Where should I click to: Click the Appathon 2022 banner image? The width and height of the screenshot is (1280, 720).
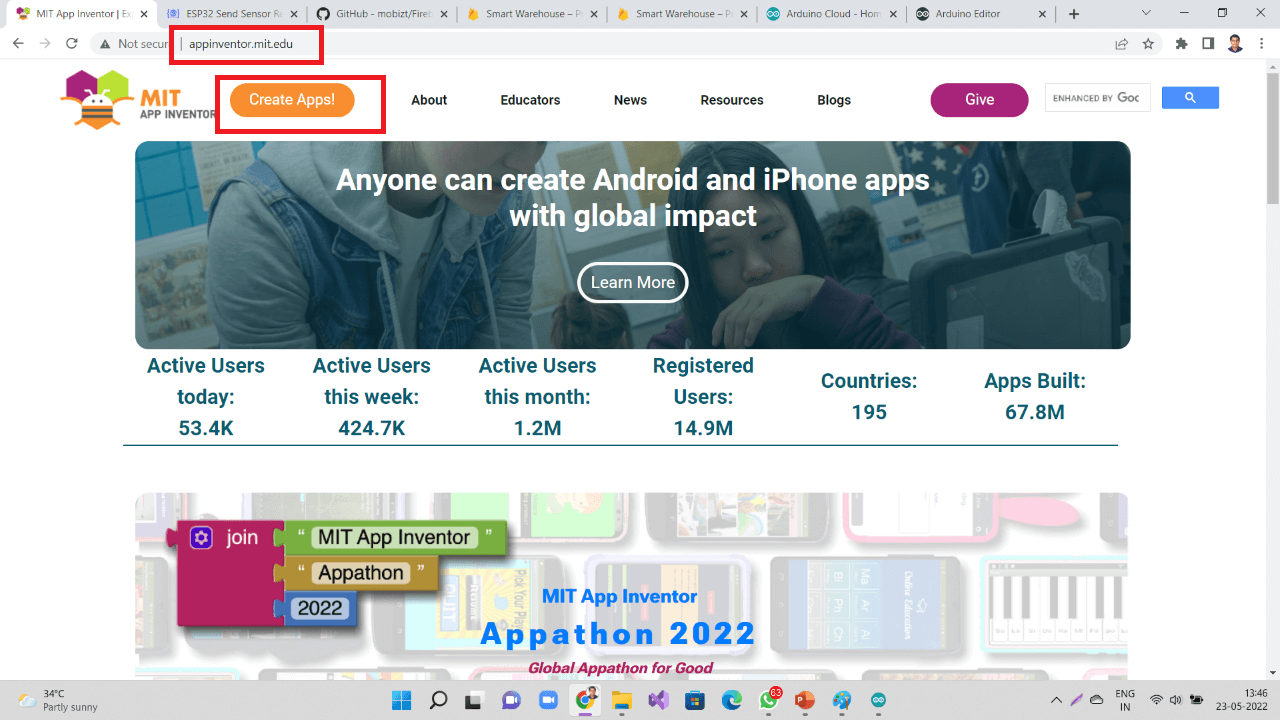tap(632, 586)
